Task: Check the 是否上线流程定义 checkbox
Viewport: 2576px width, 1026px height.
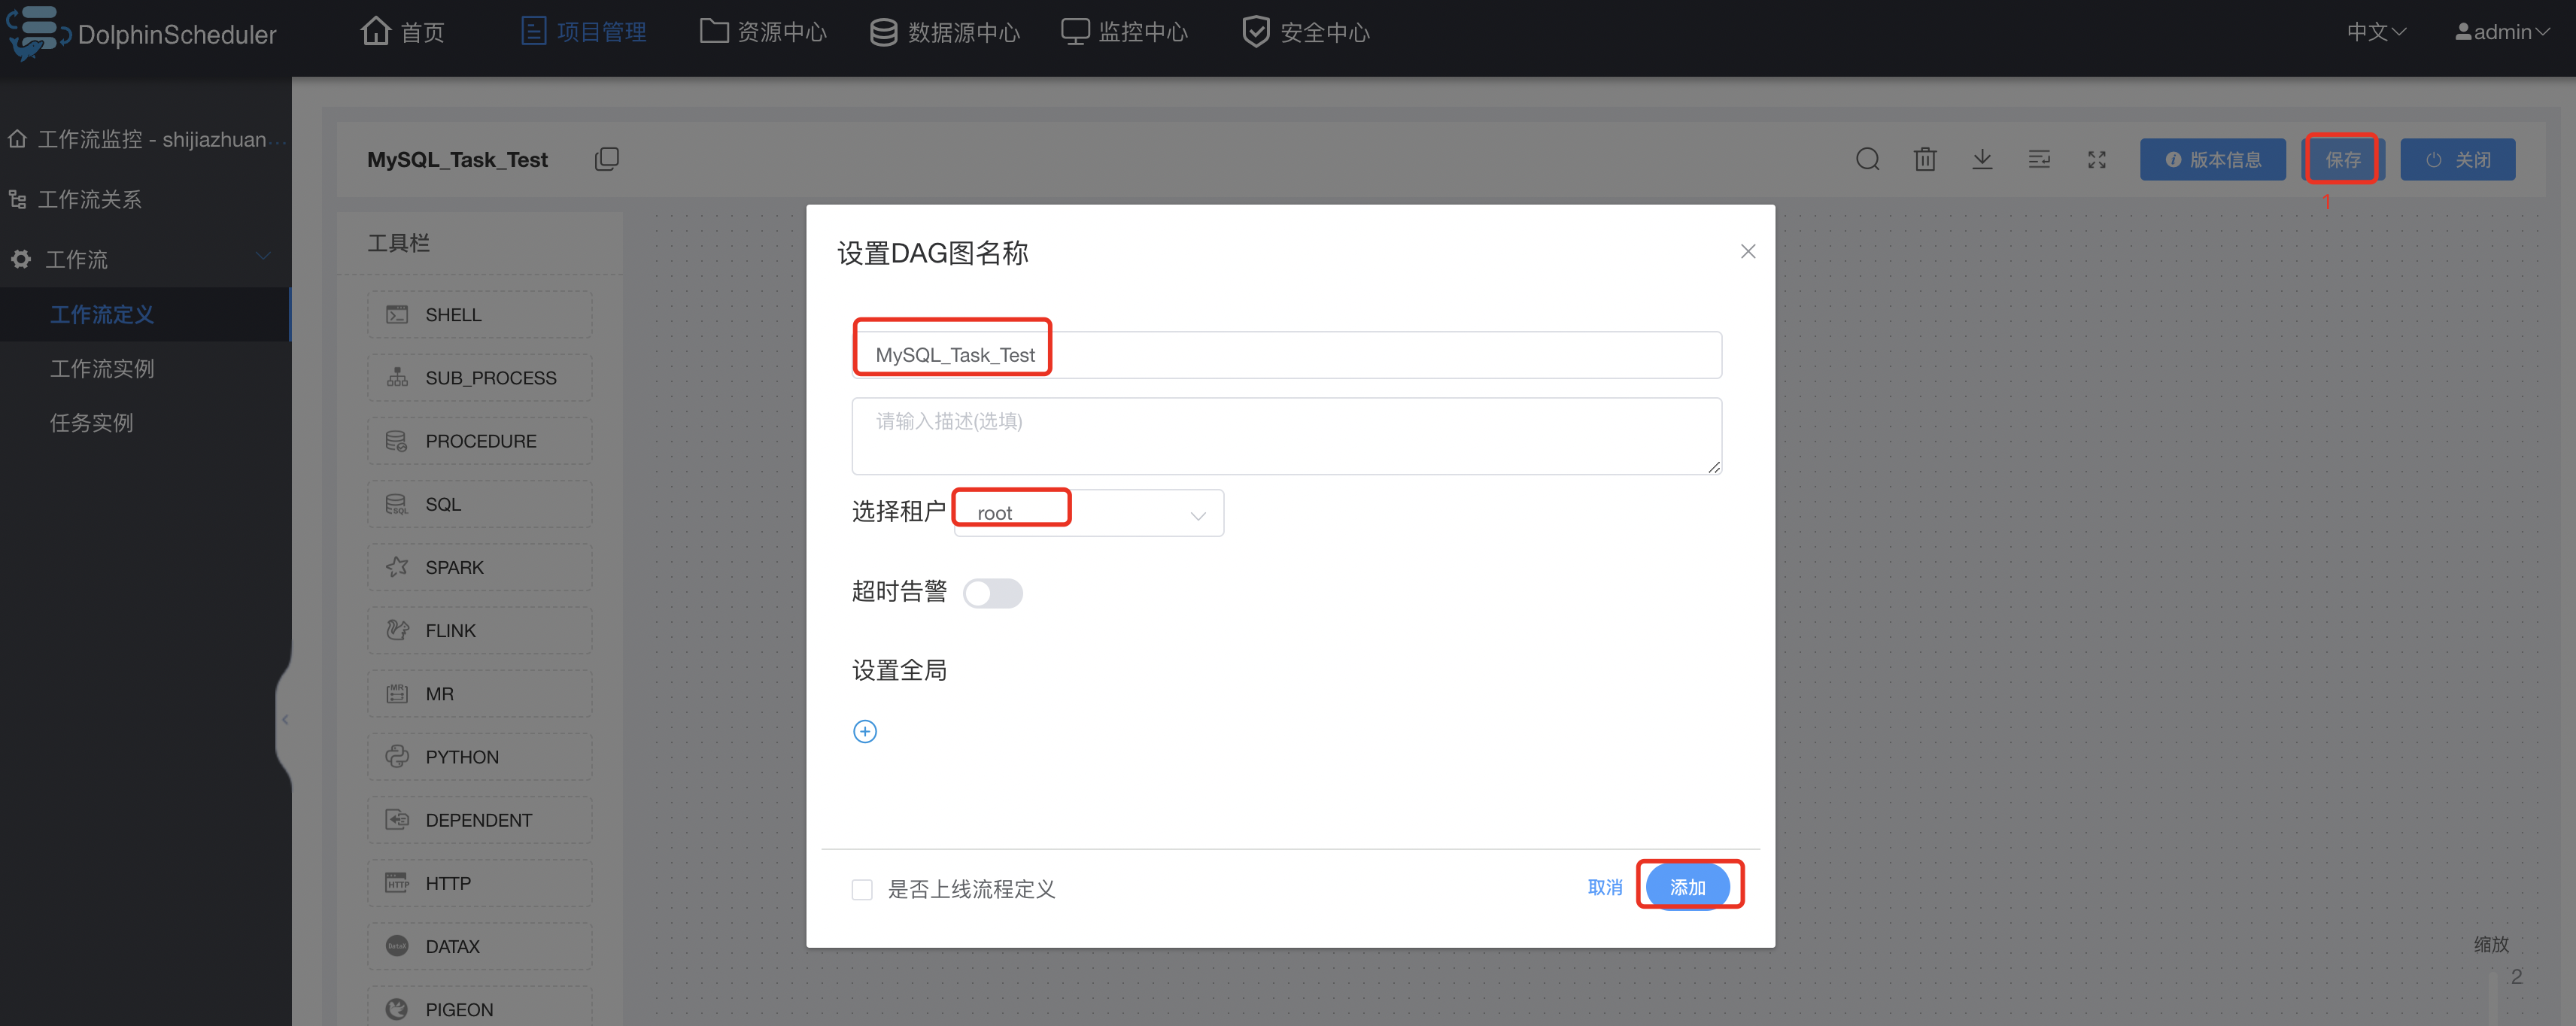Action: click(862, 889)
